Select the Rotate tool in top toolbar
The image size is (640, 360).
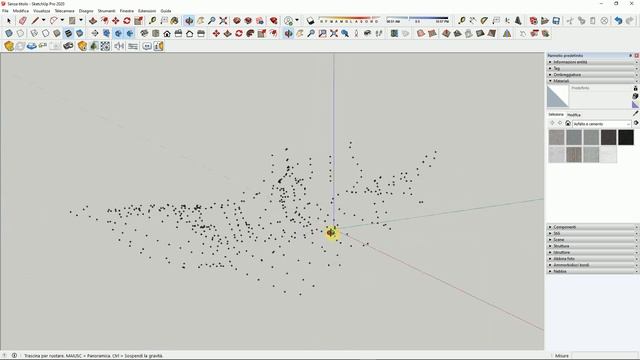point(127,21)
